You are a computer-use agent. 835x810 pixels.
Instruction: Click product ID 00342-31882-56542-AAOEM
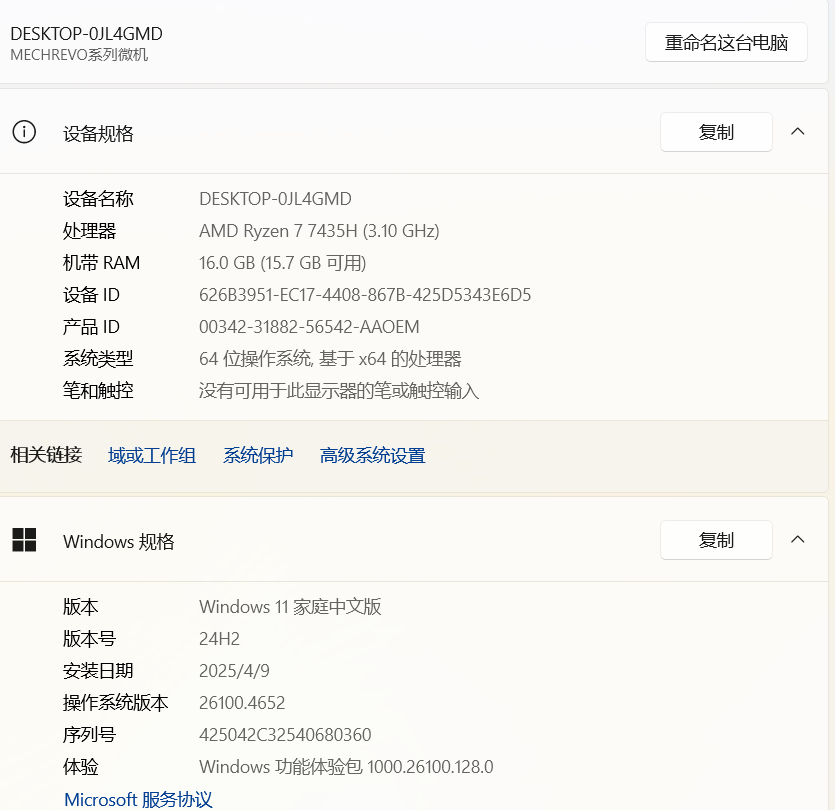pyautogui.click(x=309, y=327)
